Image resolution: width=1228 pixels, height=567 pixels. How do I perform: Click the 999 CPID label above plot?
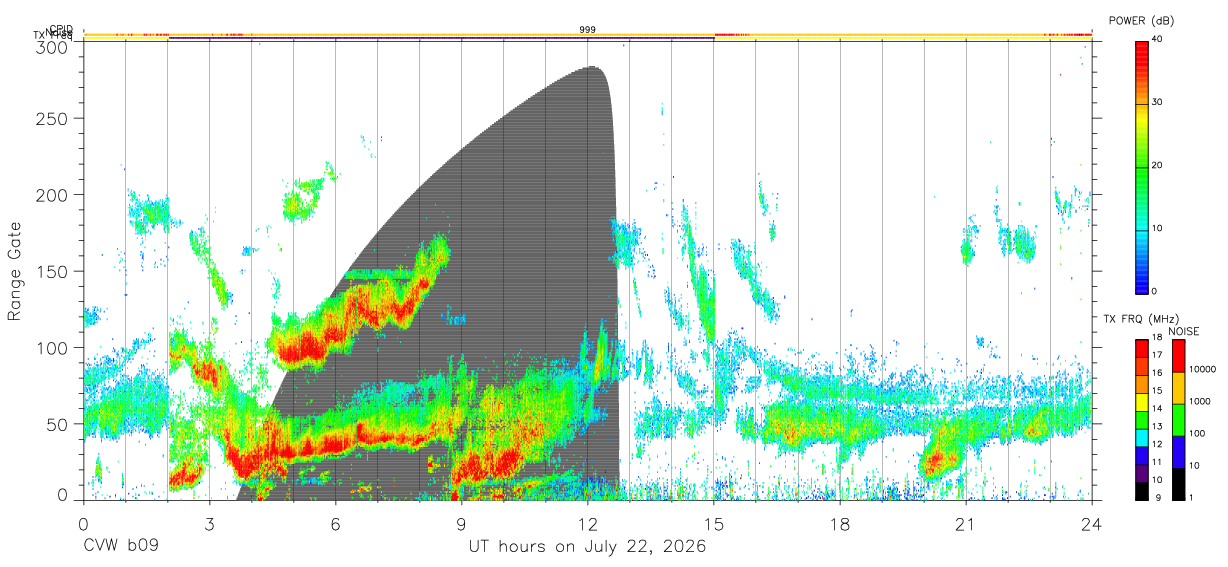pos(588,30)
